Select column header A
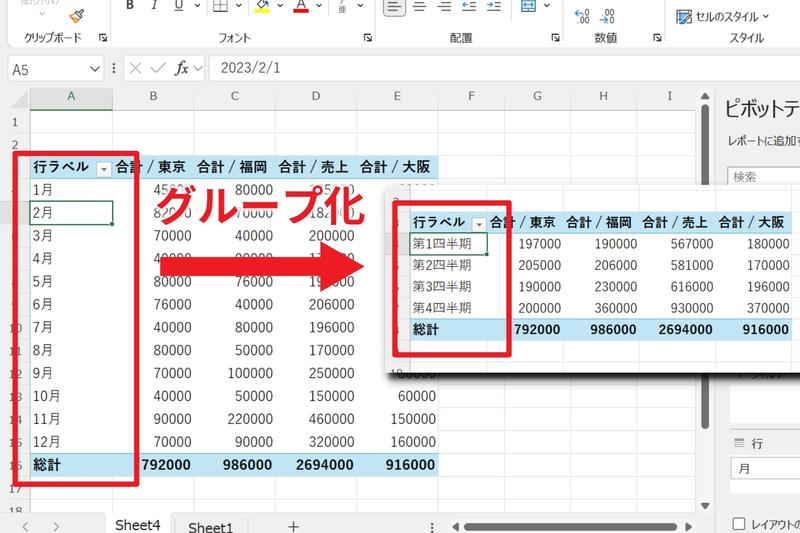800x533 pixels. pos(71,97)
